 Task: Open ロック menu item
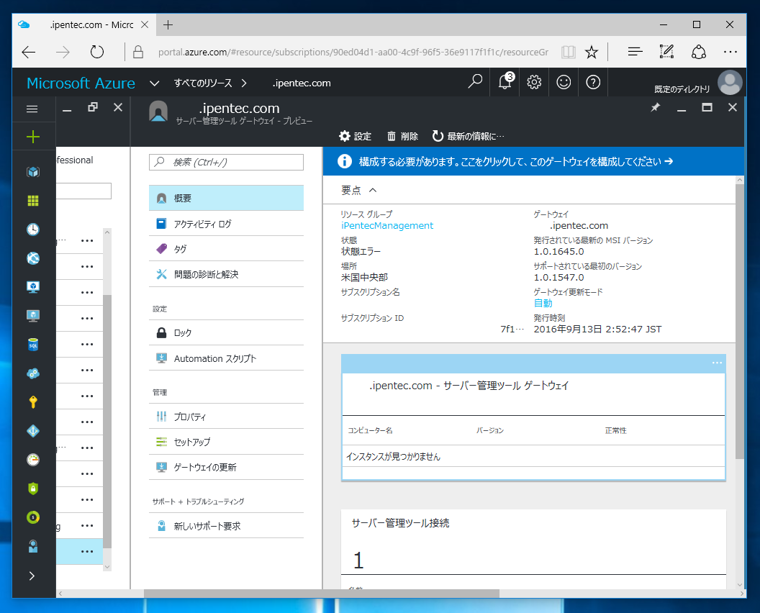click(x=226, y=333)
